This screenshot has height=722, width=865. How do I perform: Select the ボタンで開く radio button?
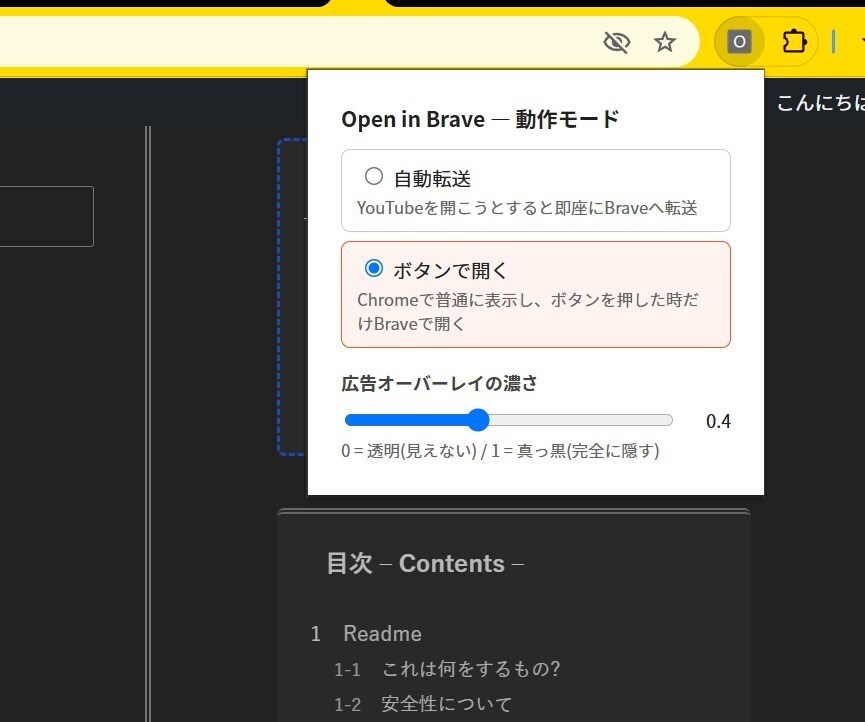coord(374,269)
